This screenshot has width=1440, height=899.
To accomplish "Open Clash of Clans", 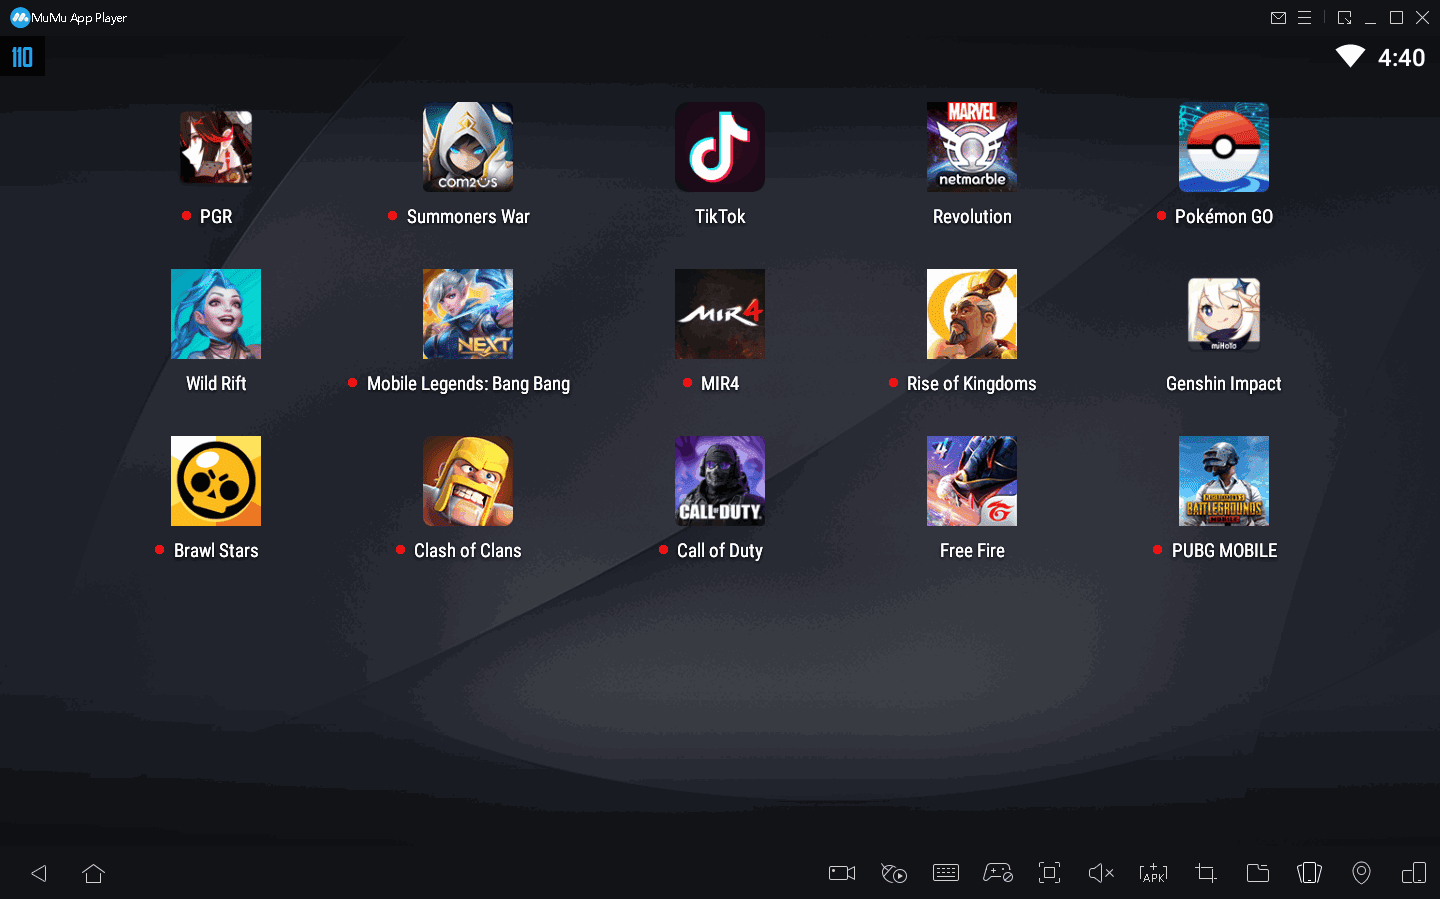I will (x=468, y=481).
